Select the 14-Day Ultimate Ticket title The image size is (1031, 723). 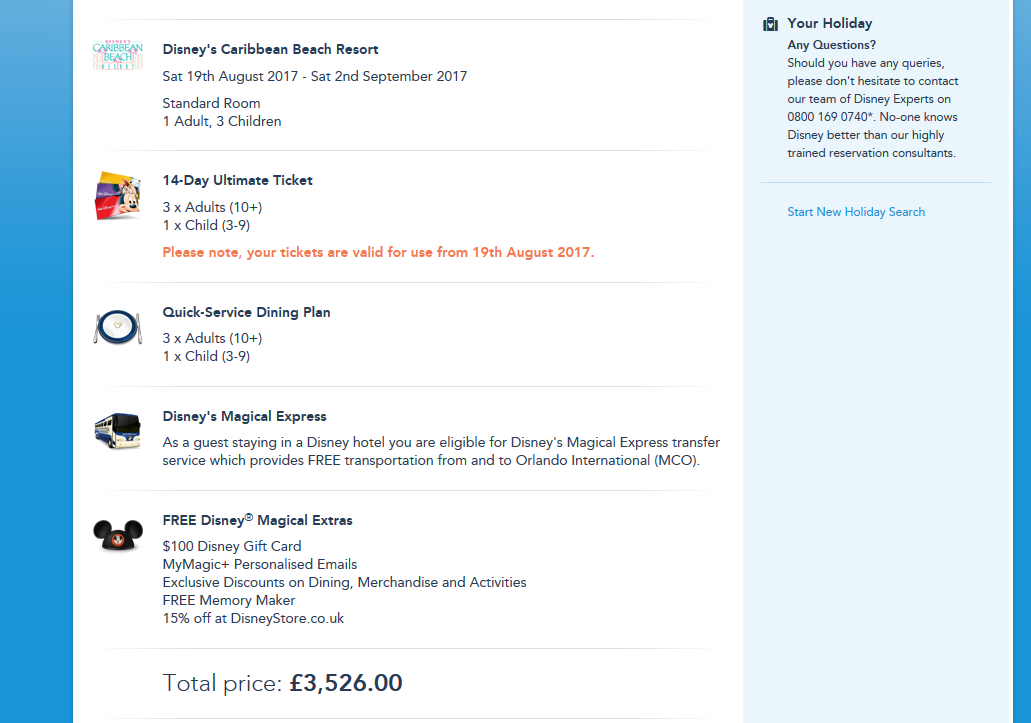(238, 181)
